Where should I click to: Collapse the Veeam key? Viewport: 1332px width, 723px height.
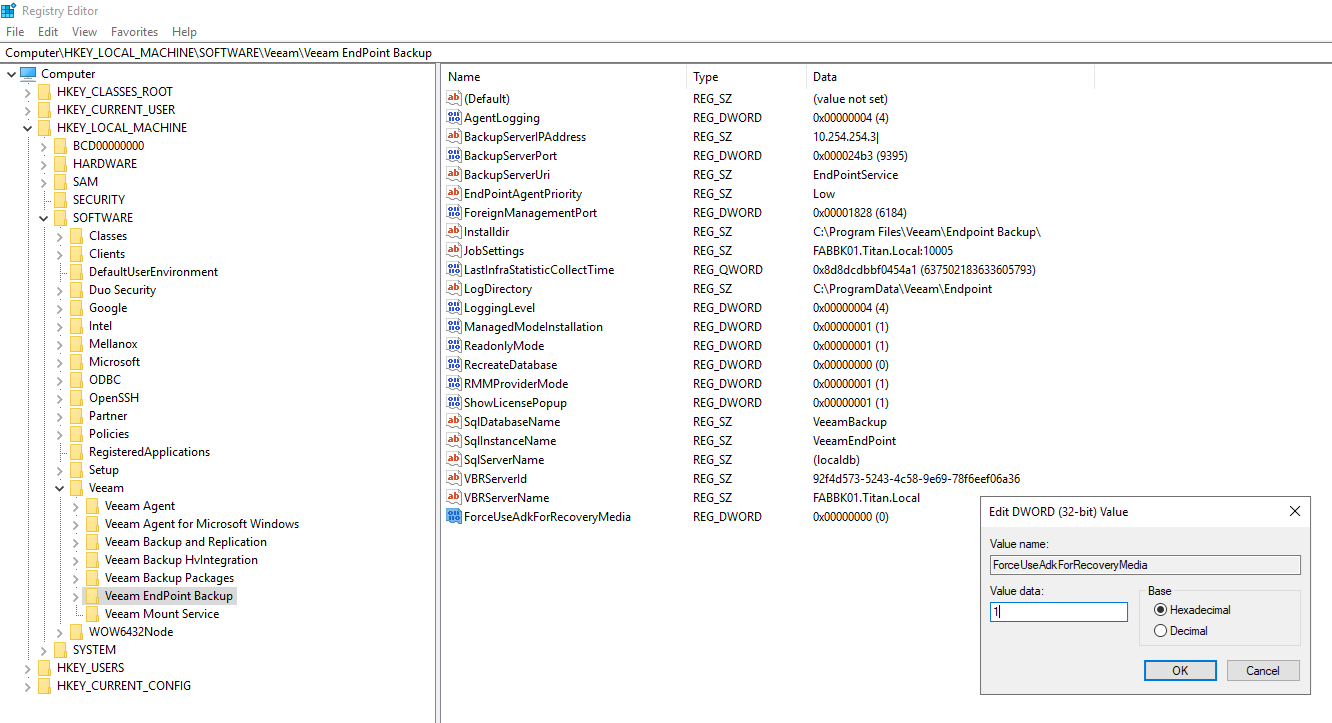(59, 488)
